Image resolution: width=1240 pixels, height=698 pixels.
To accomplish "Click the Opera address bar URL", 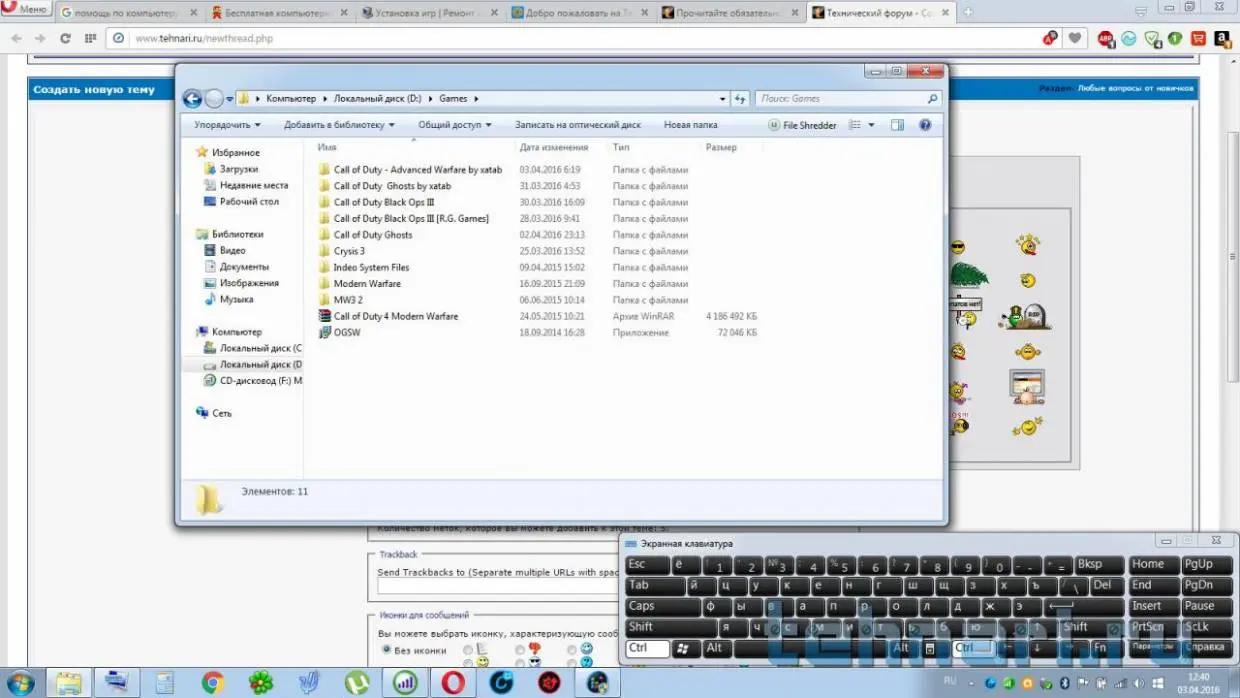I will coord(203,38).
